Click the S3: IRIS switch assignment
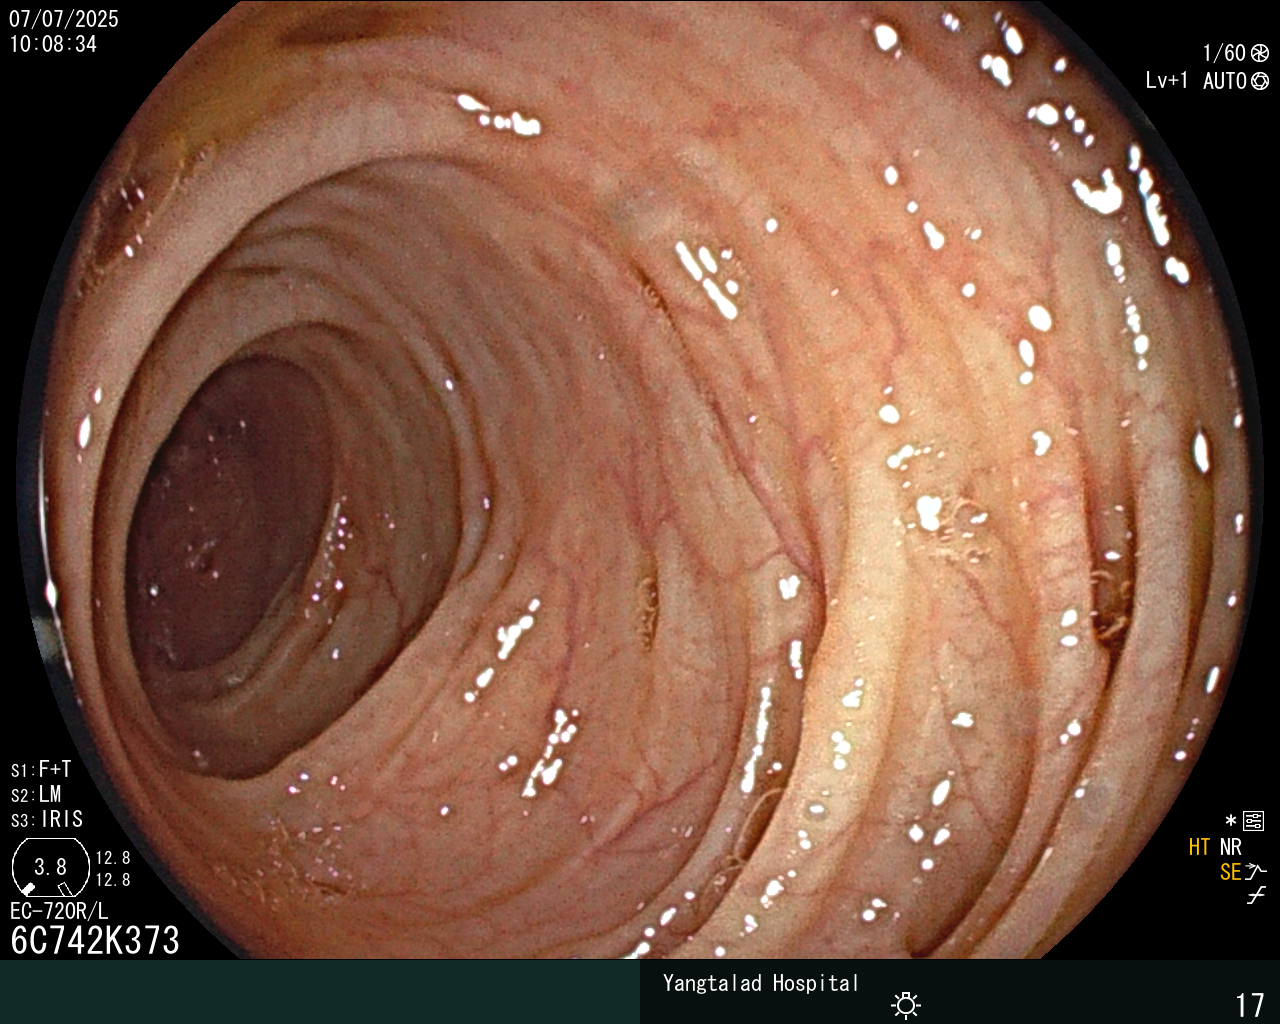 47,819
